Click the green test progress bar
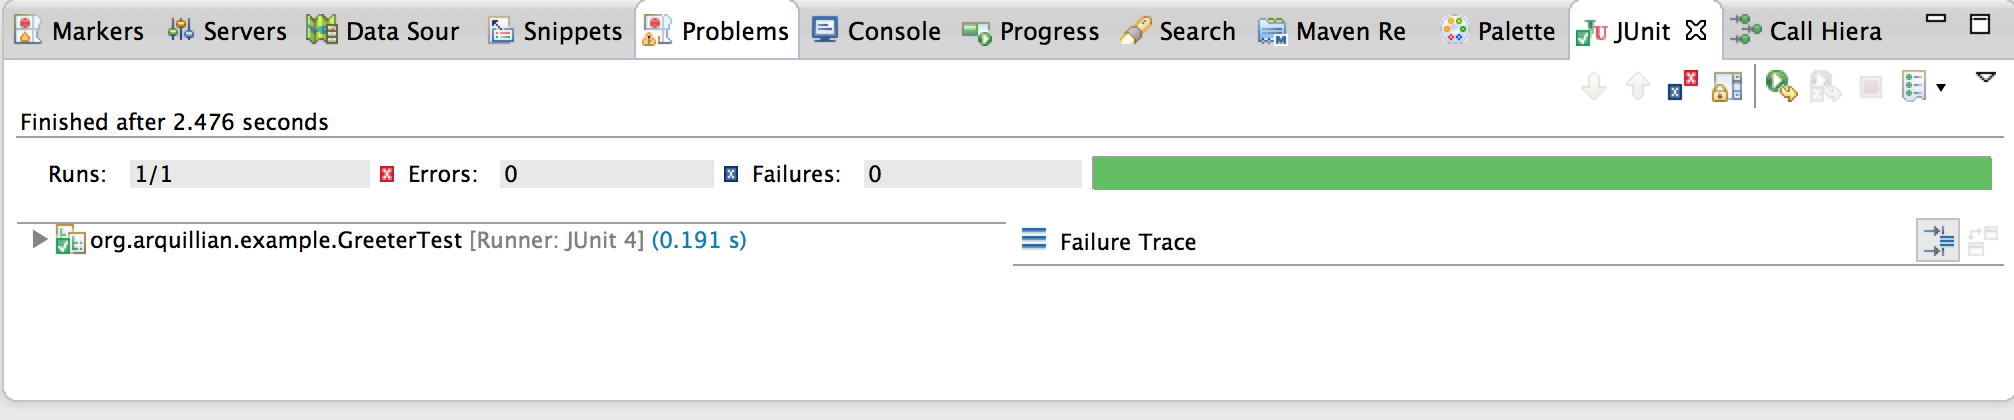The width and height of the screenshot is (2014, 420). point(1542,173)
